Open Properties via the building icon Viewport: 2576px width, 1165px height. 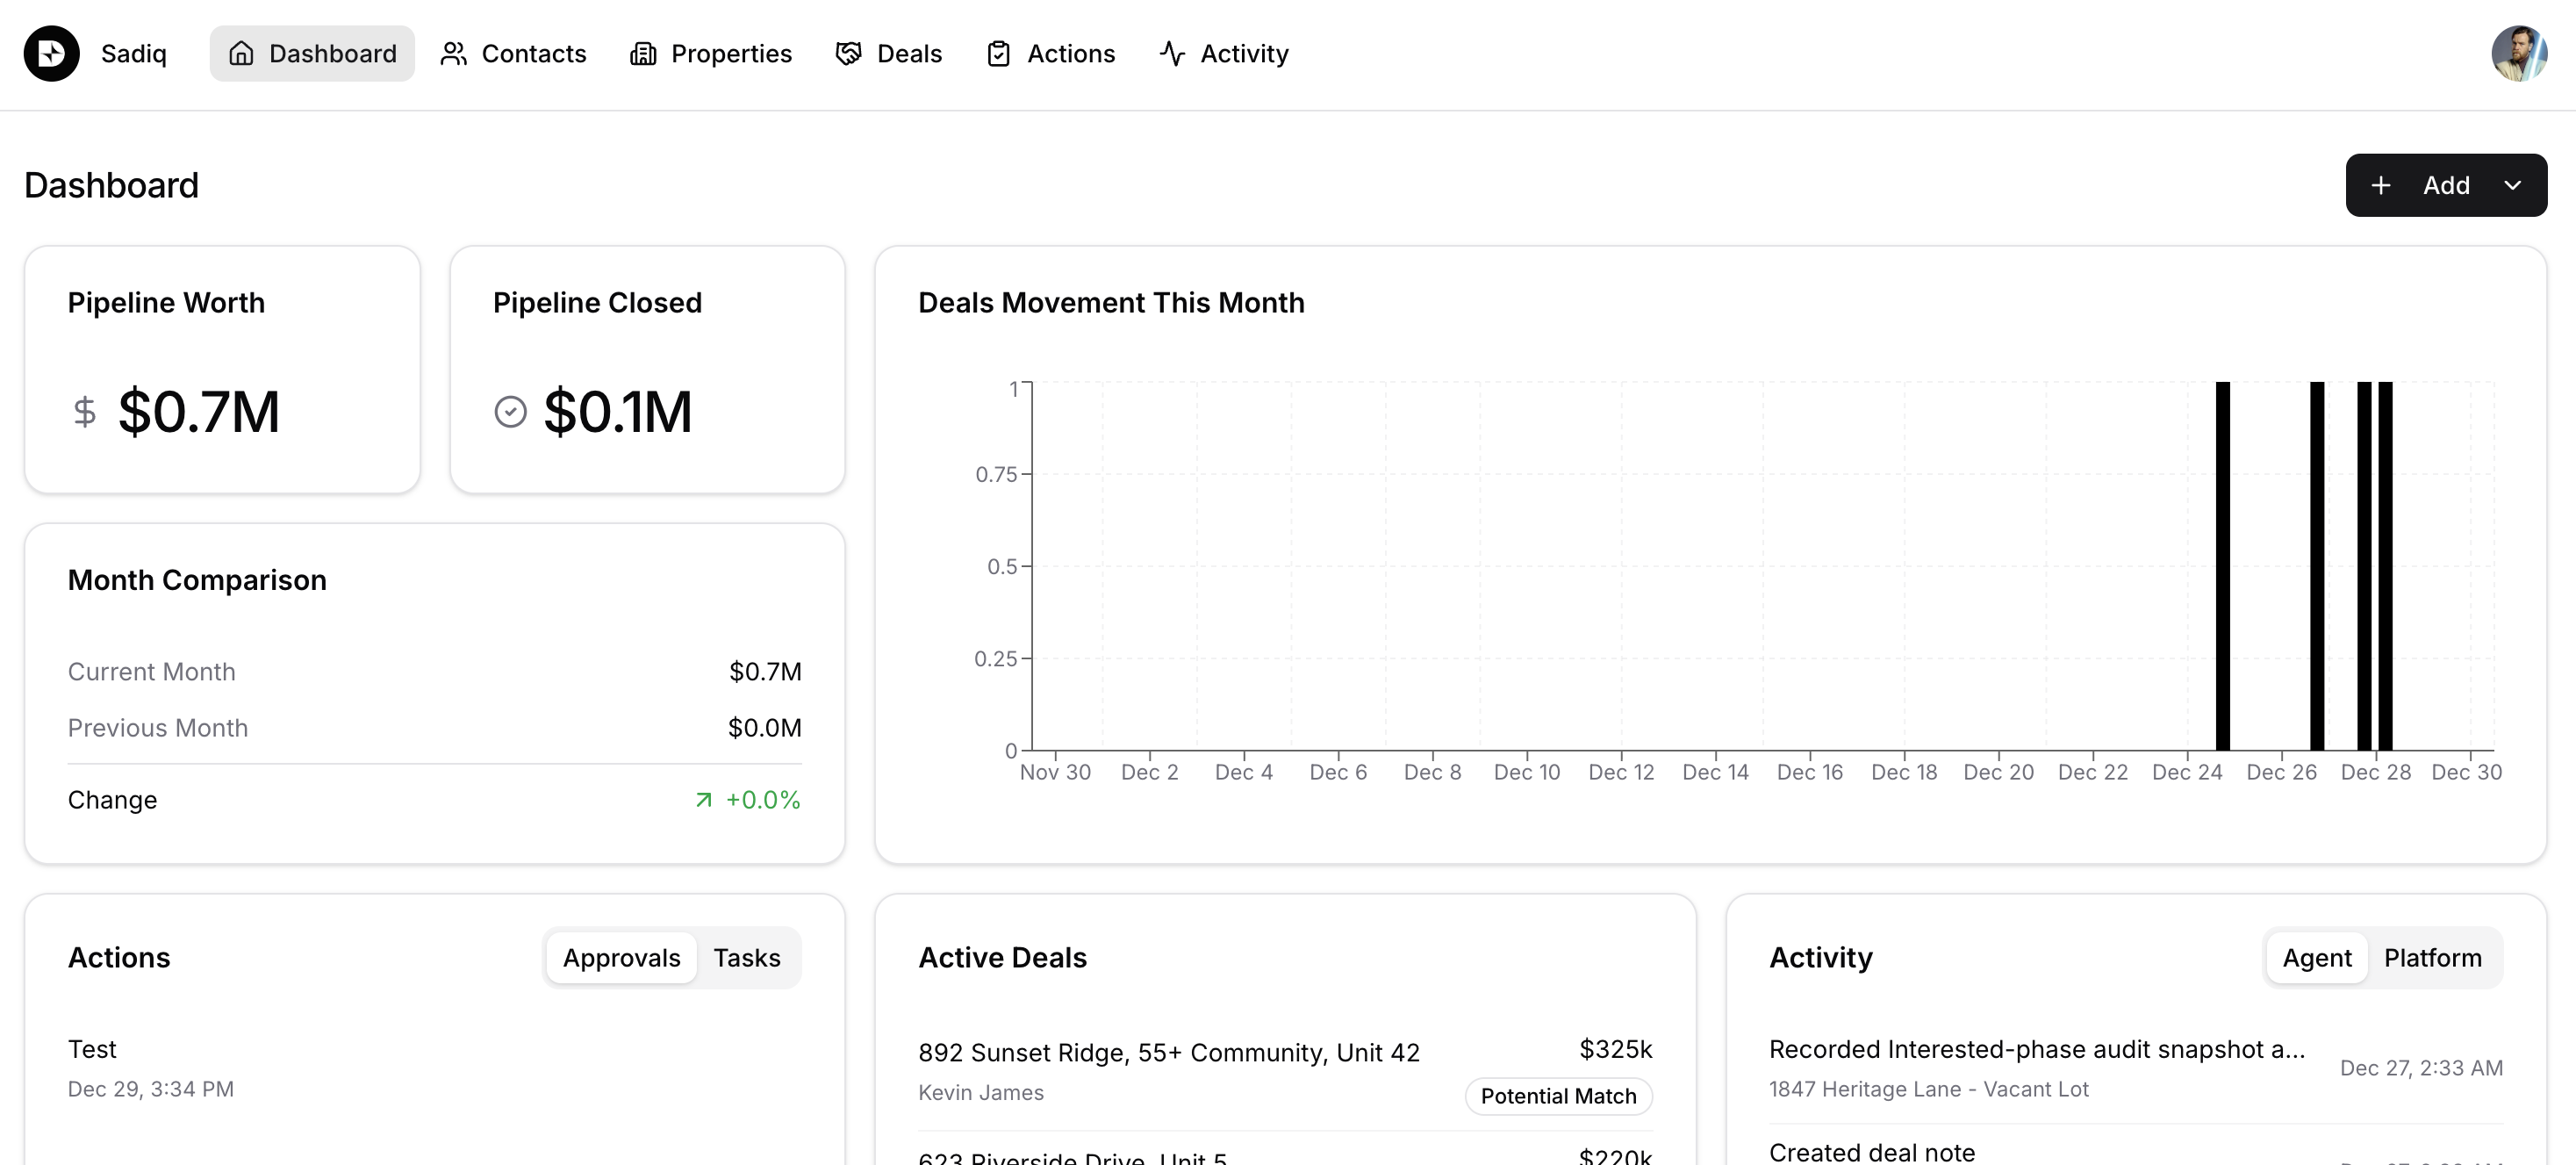pos(642,53)
